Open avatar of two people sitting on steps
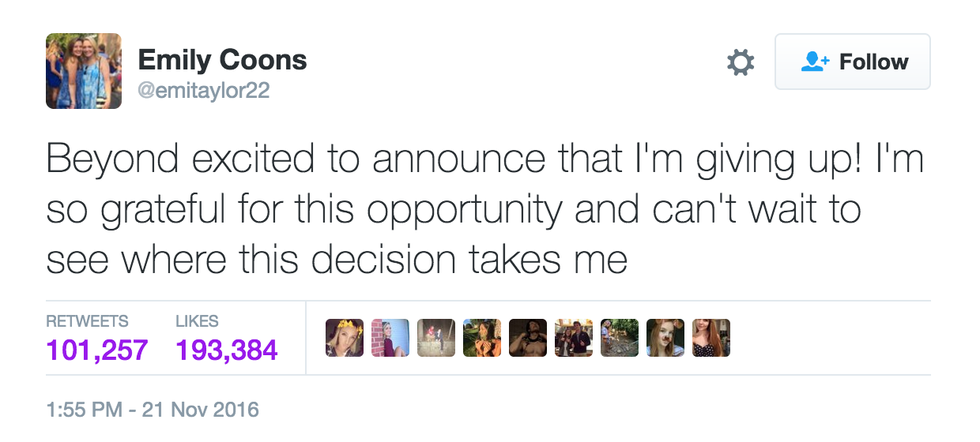This screenshot has width=980, height=442. coord(437,338)
